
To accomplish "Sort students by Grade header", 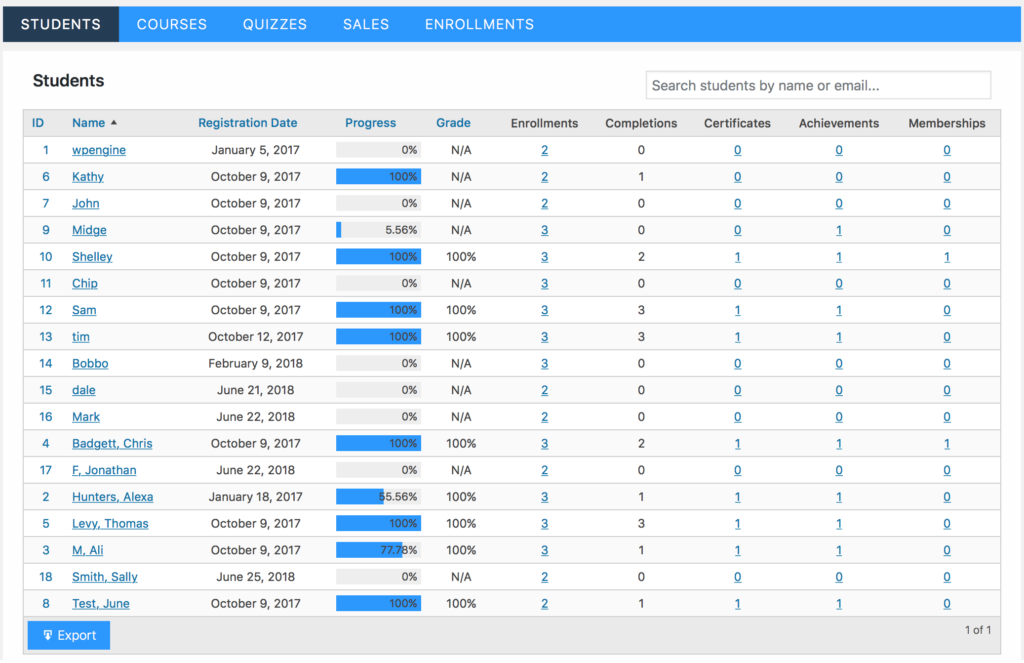I will point(453,123).
